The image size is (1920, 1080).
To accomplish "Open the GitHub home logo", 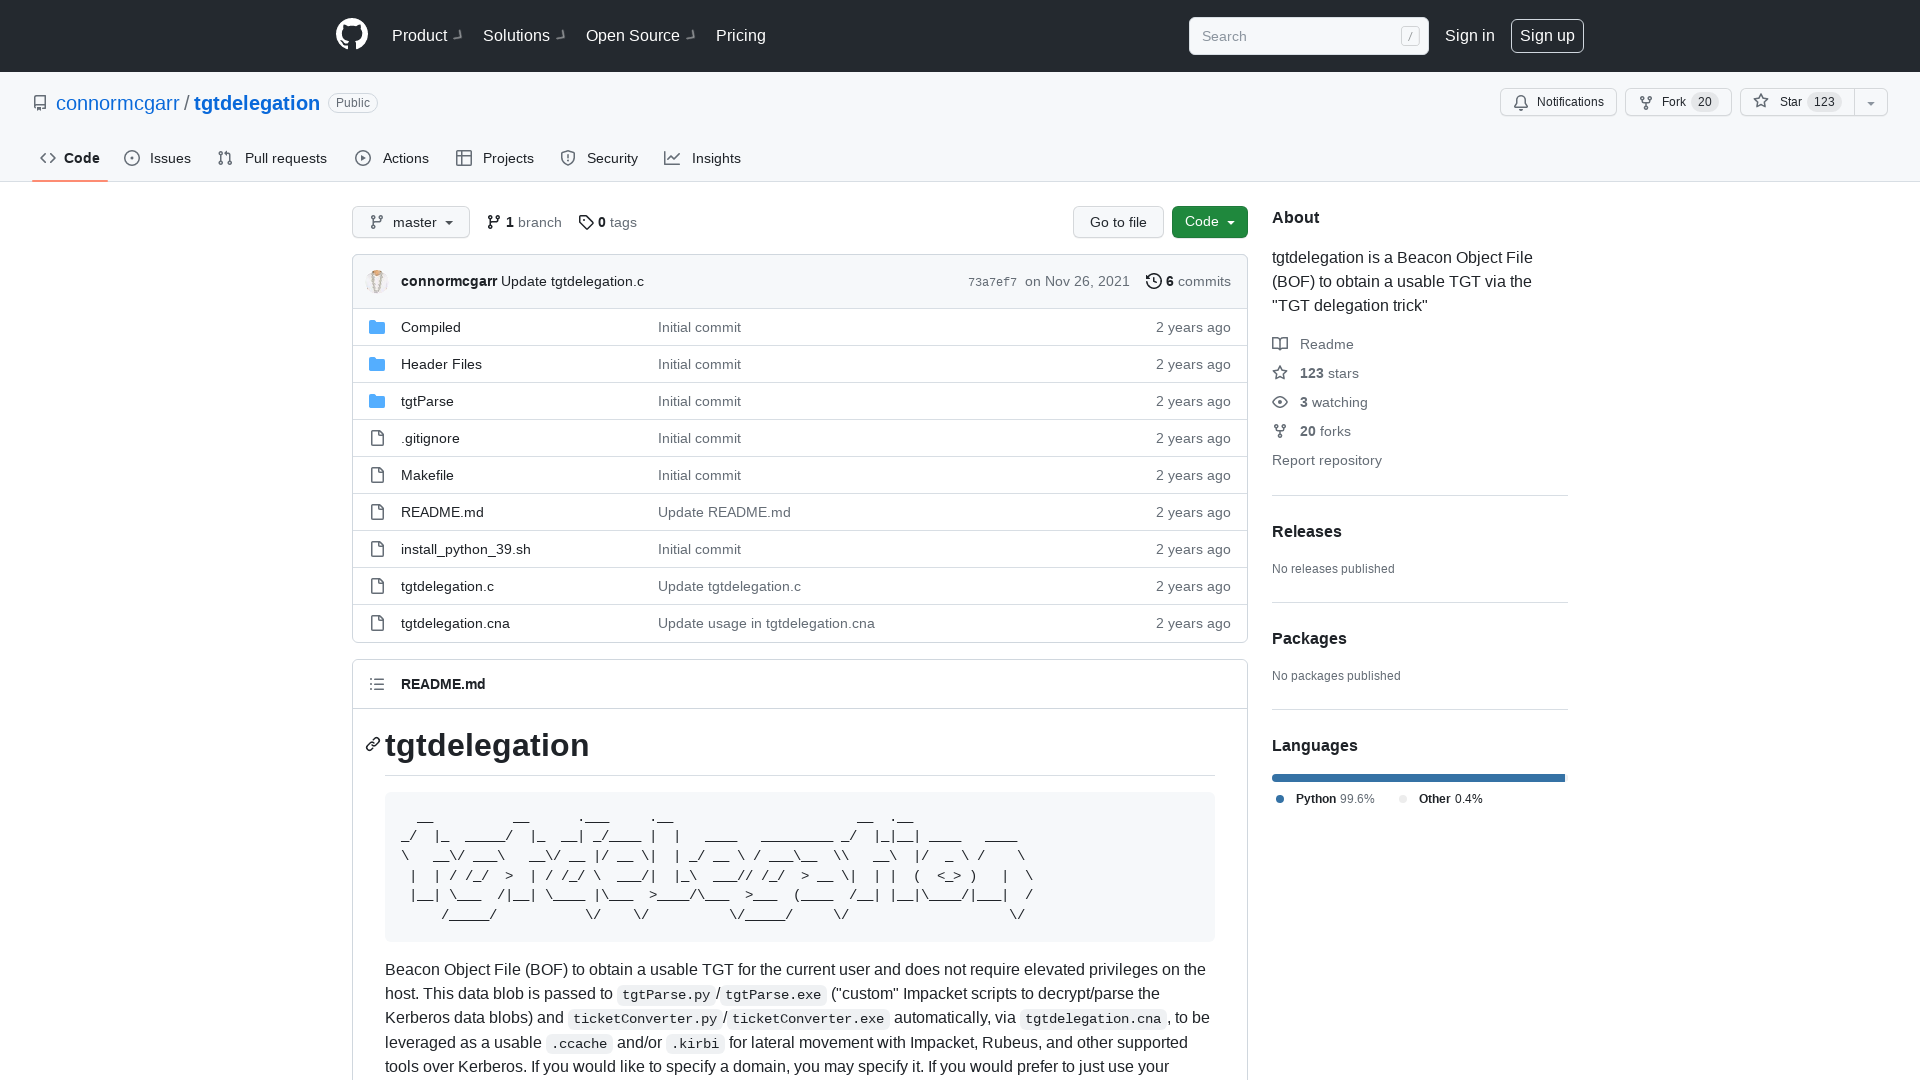I will 352,35.
